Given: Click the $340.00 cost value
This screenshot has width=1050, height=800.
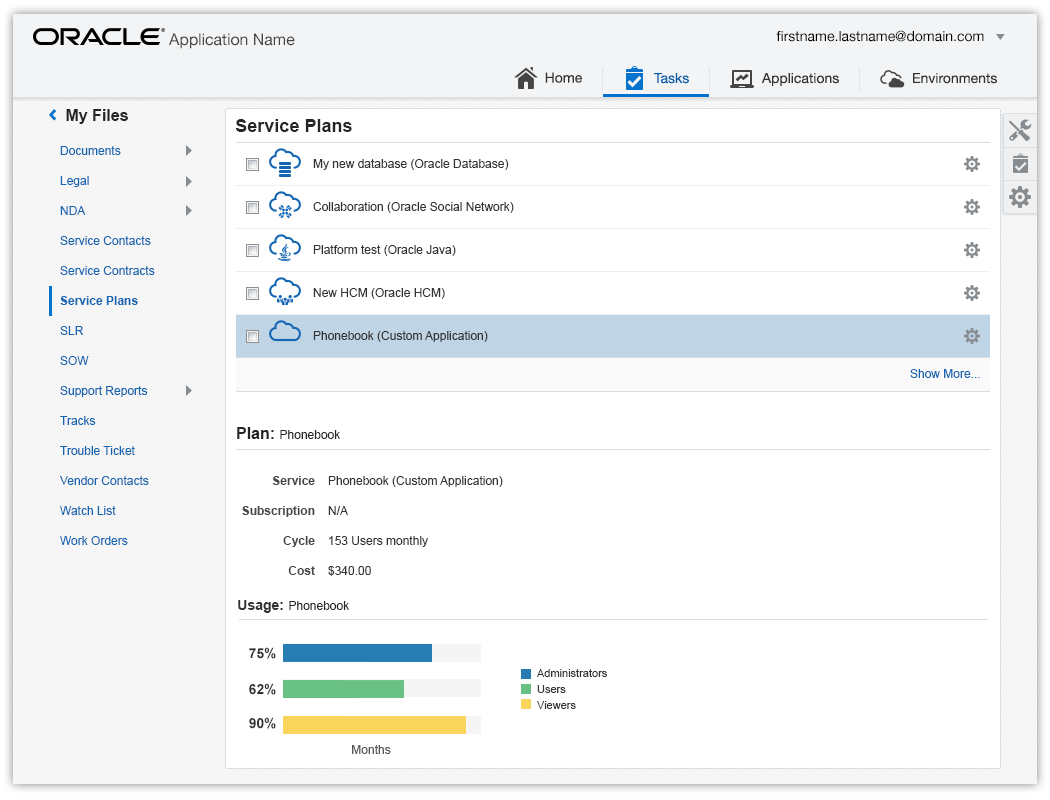Looking at the screenshot, I should 350,570.
